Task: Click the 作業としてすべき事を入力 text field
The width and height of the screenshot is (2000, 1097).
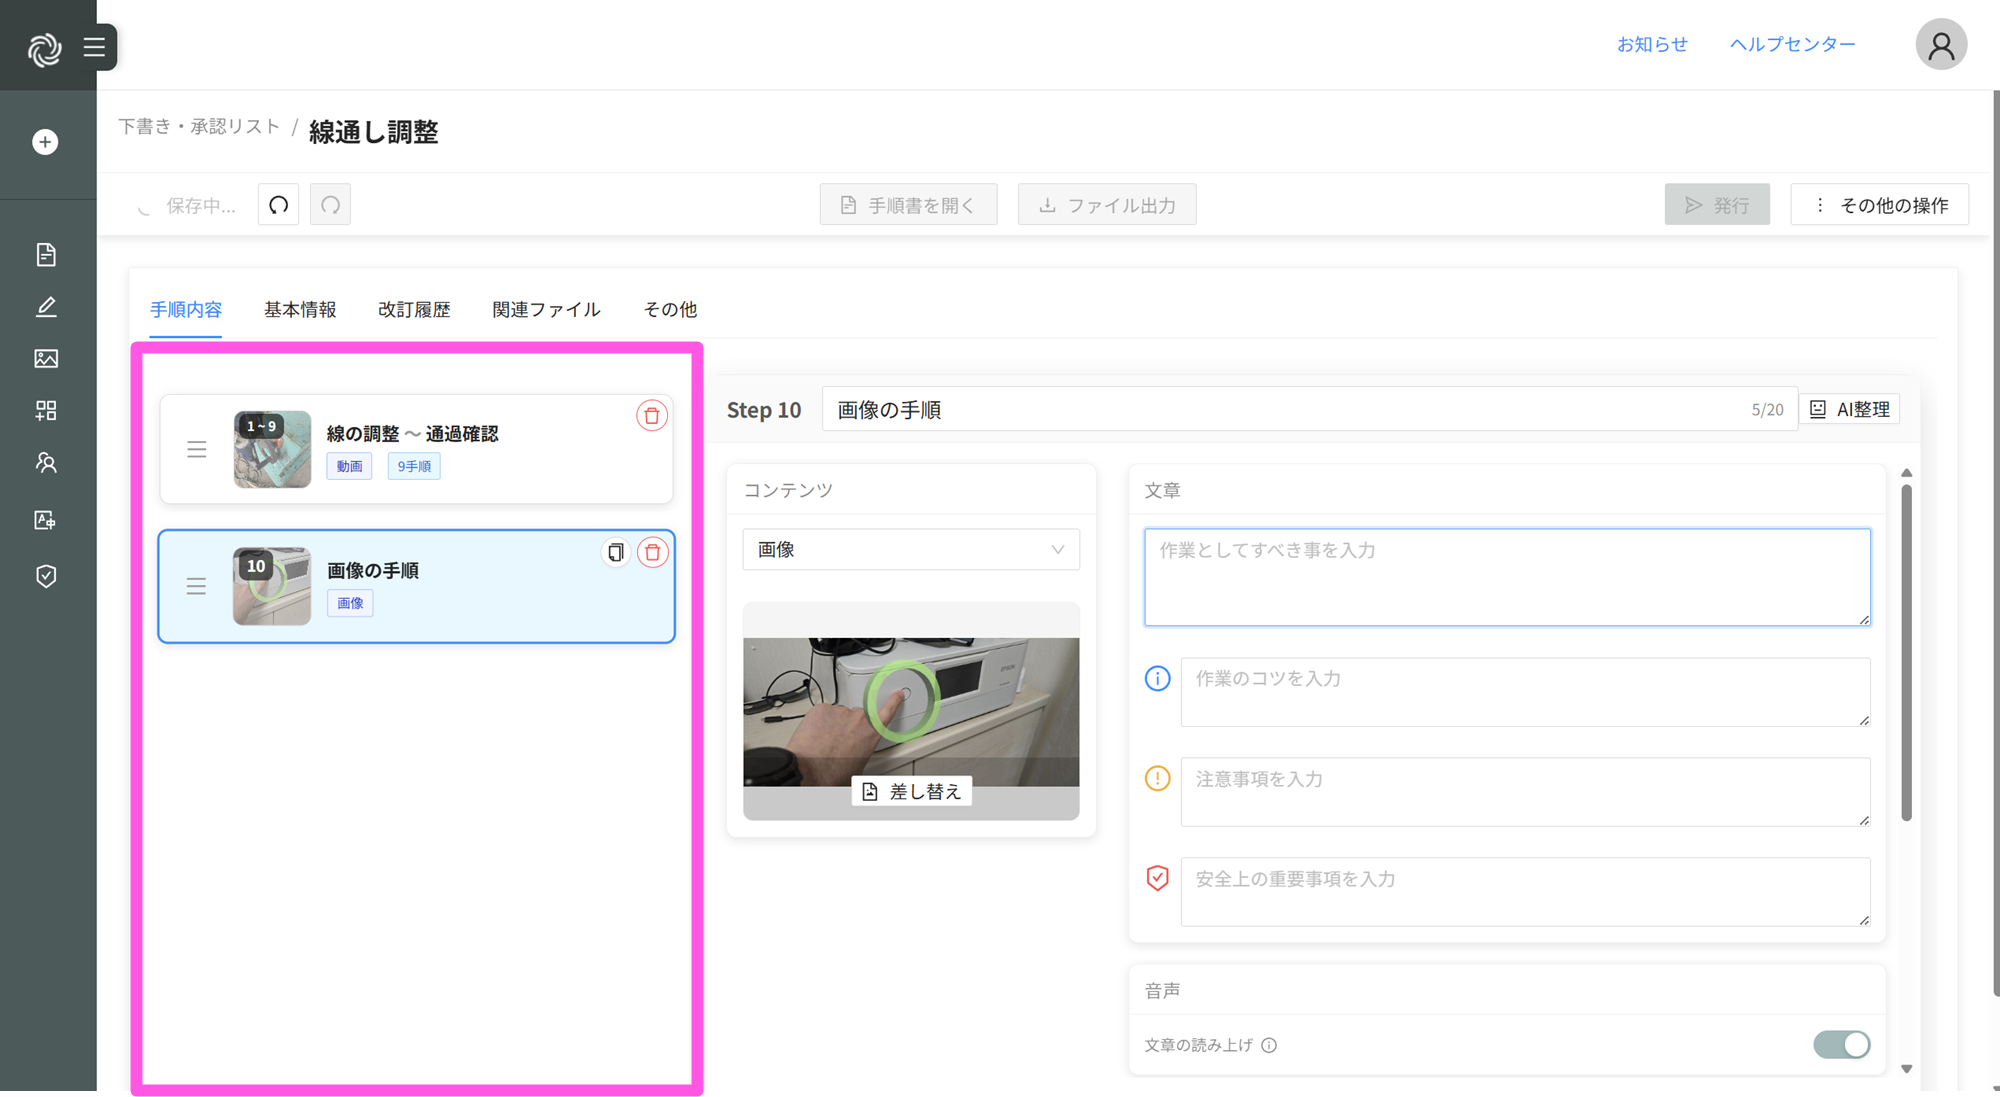Action: pyautogui.click(x=1506, y=577)
